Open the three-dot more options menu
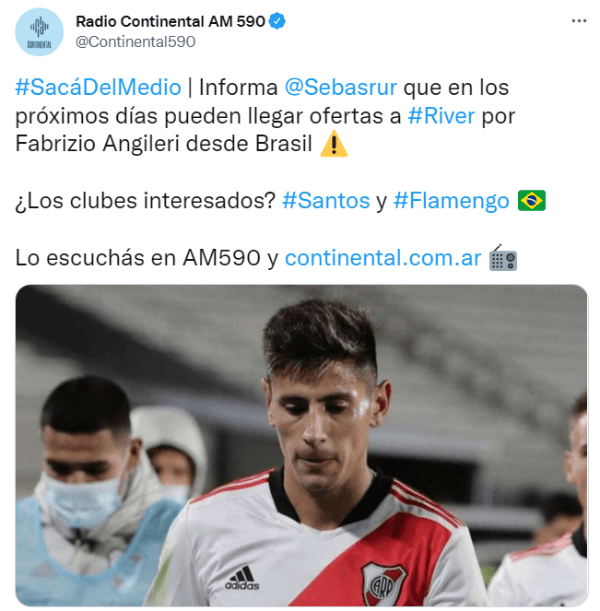600x611 pixels. pos(579,21)
